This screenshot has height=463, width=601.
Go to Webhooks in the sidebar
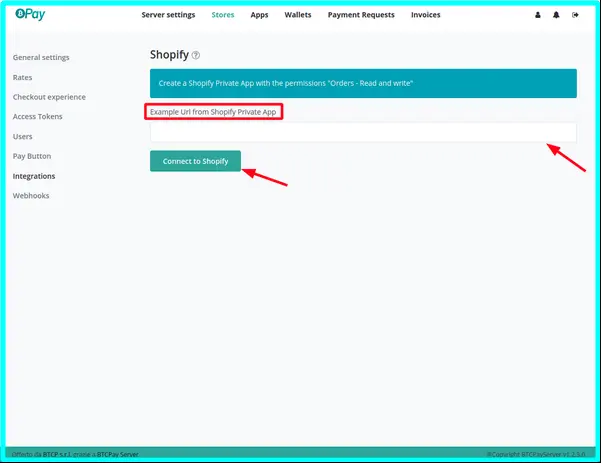point(31,195)
